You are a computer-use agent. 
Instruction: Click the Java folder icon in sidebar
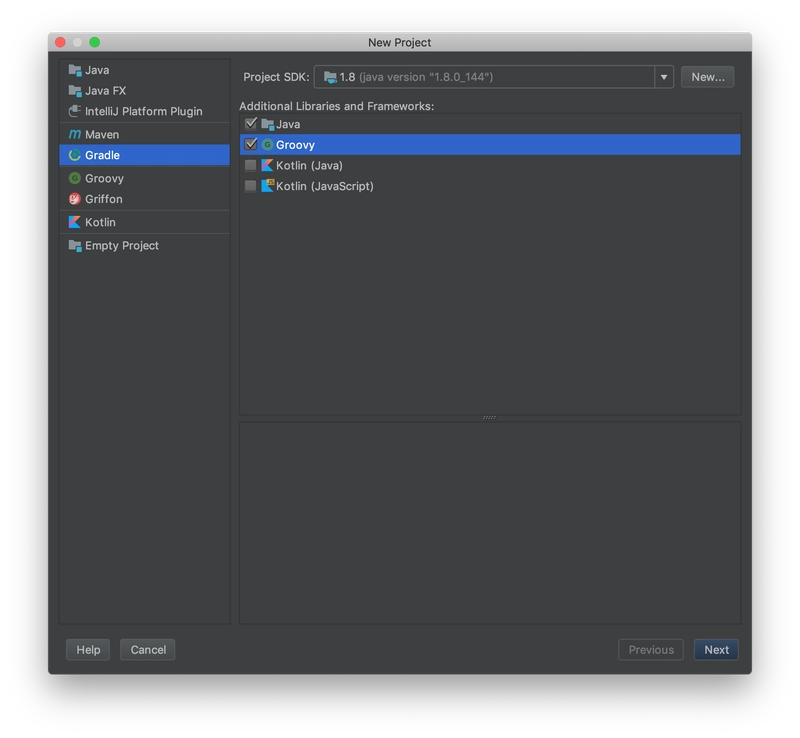[75, 70]
